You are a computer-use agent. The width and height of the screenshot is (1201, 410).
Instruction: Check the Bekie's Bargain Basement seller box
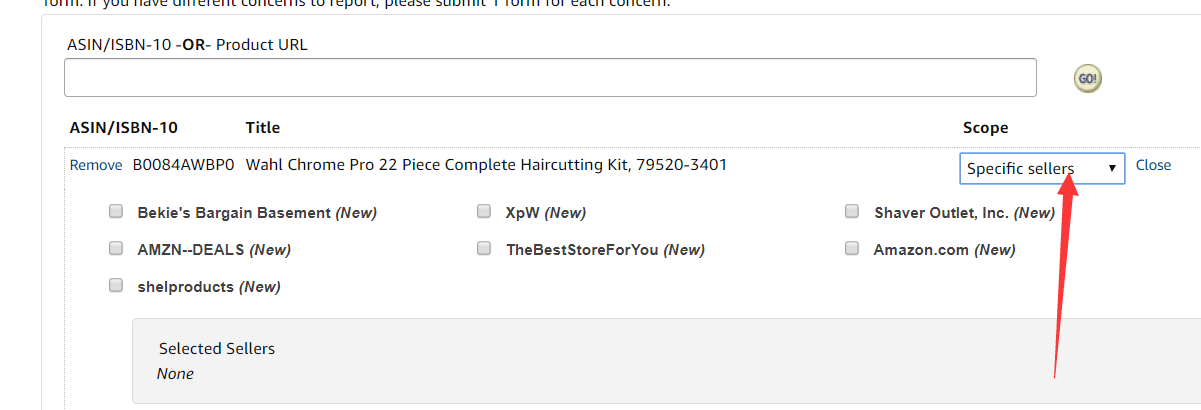pos(116,212)
